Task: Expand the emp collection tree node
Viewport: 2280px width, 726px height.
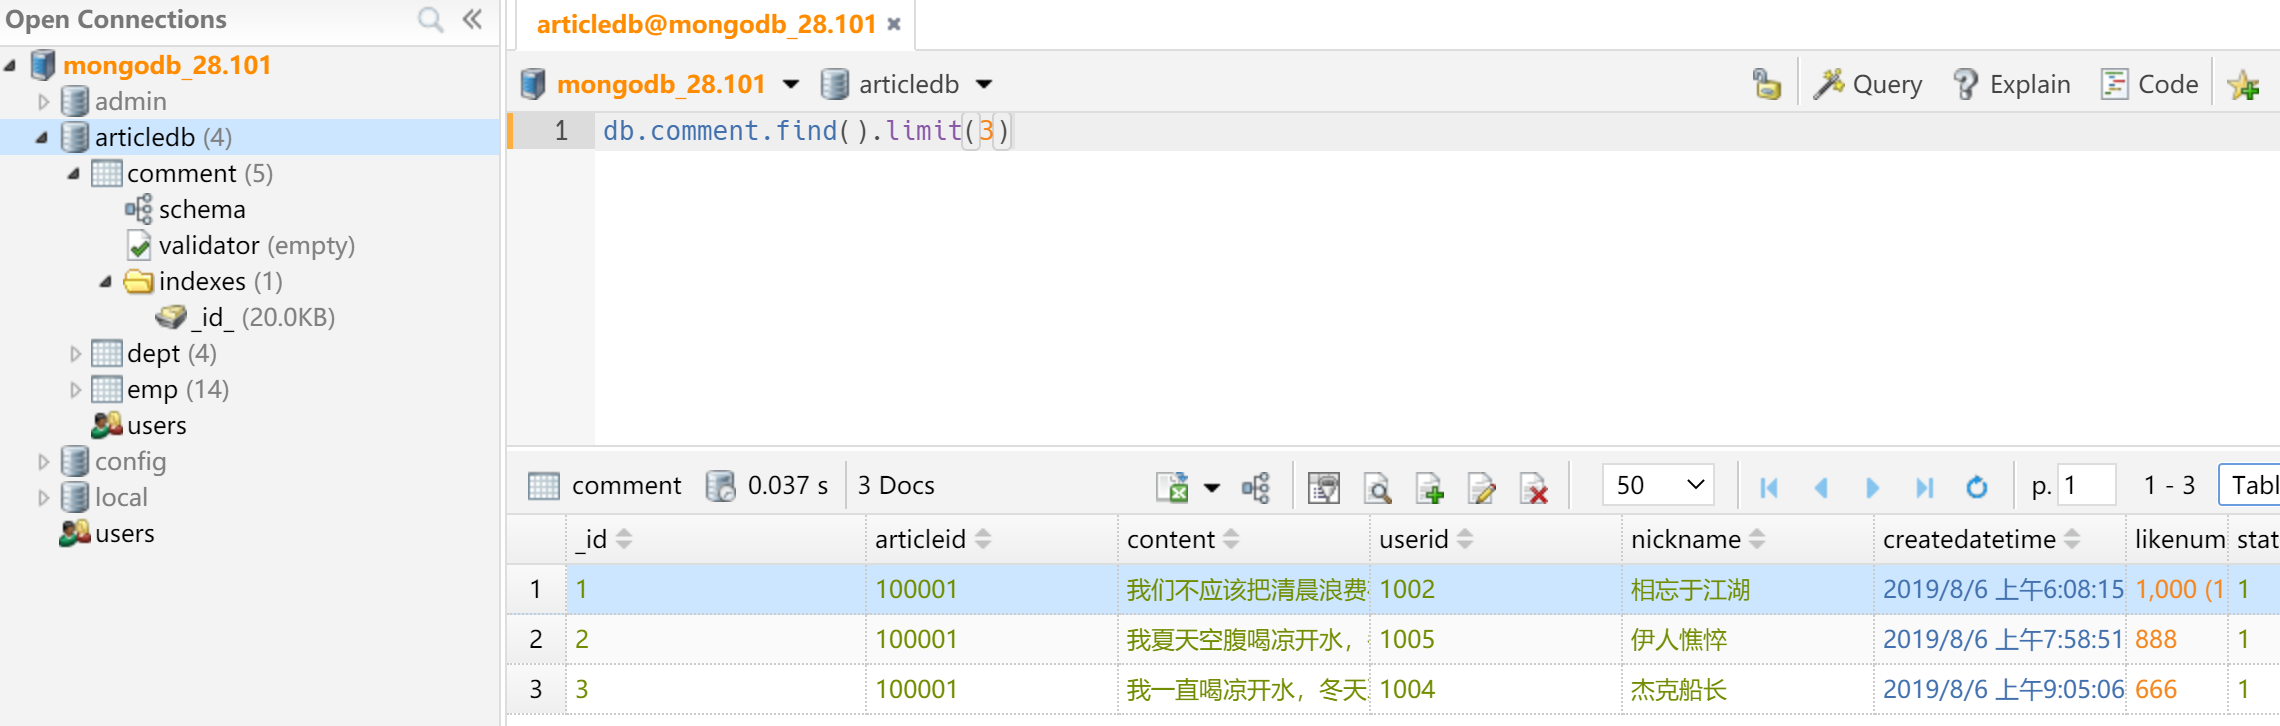Action: pos(75,390)
